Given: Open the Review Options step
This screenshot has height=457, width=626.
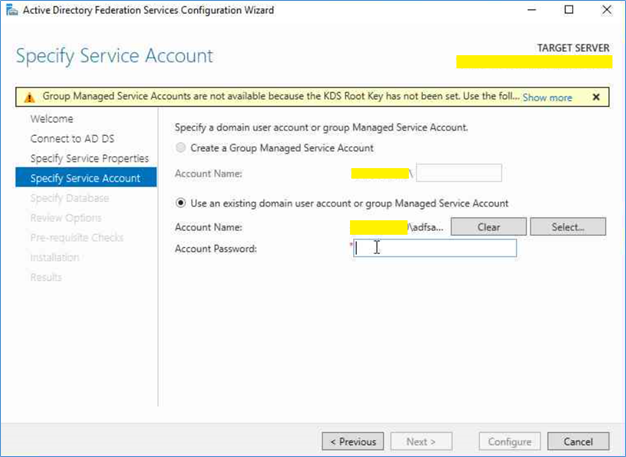Looking at the screenshot, I should pos(65,218).
